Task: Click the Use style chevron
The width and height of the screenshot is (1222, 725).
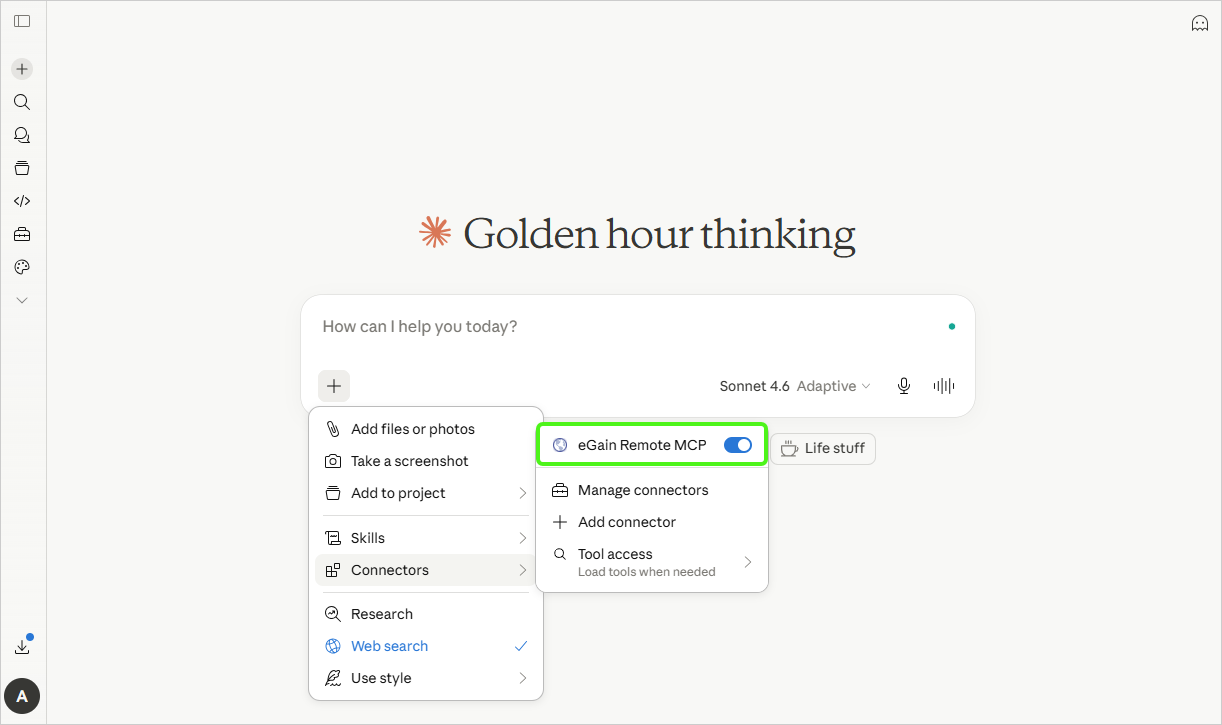Action: 522,678
